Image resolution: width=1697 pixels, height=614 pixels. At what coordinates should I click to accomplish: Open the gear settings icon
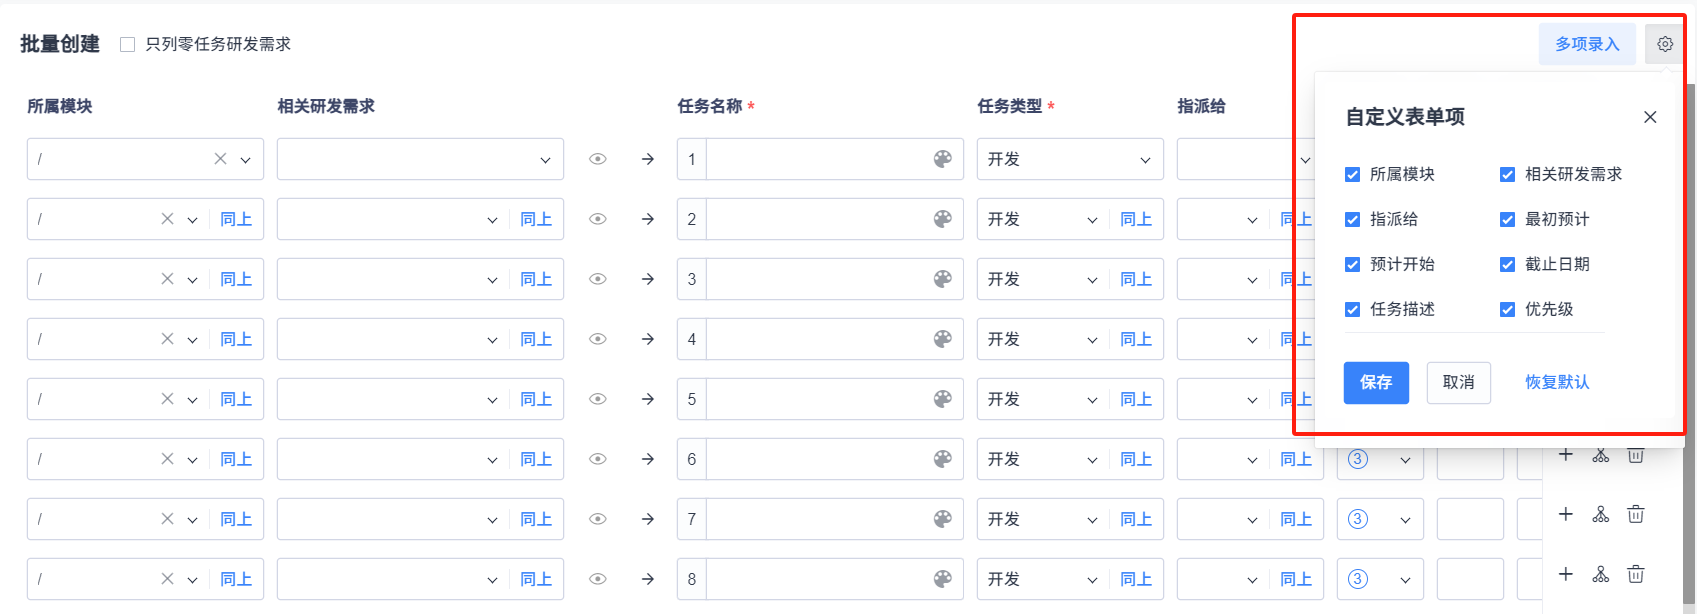pos(1665,44)
